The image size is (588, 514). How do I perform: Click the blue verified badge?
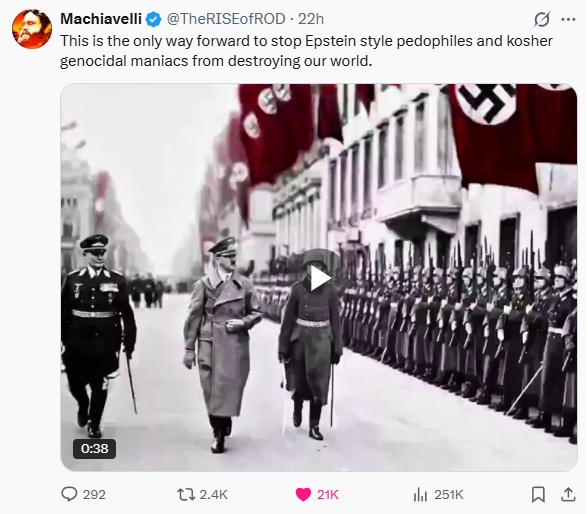pyautogui.click(x=153, y=19)
